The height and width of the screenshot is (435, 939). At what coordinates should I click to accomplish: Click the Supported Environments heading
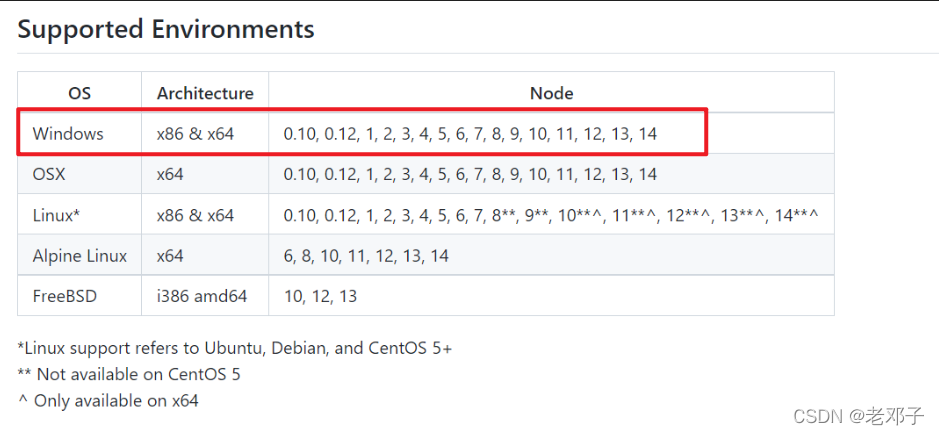(166, 29)
